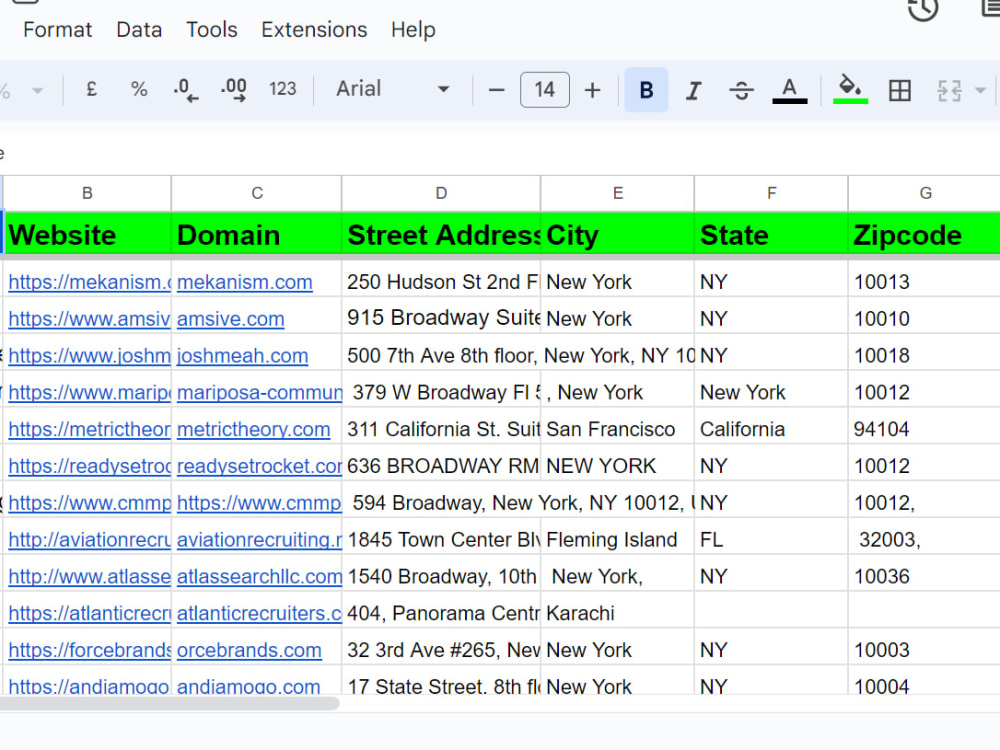Open the Help menu
This screenshot has height=750, width=1000.
[x=413, y=30]
